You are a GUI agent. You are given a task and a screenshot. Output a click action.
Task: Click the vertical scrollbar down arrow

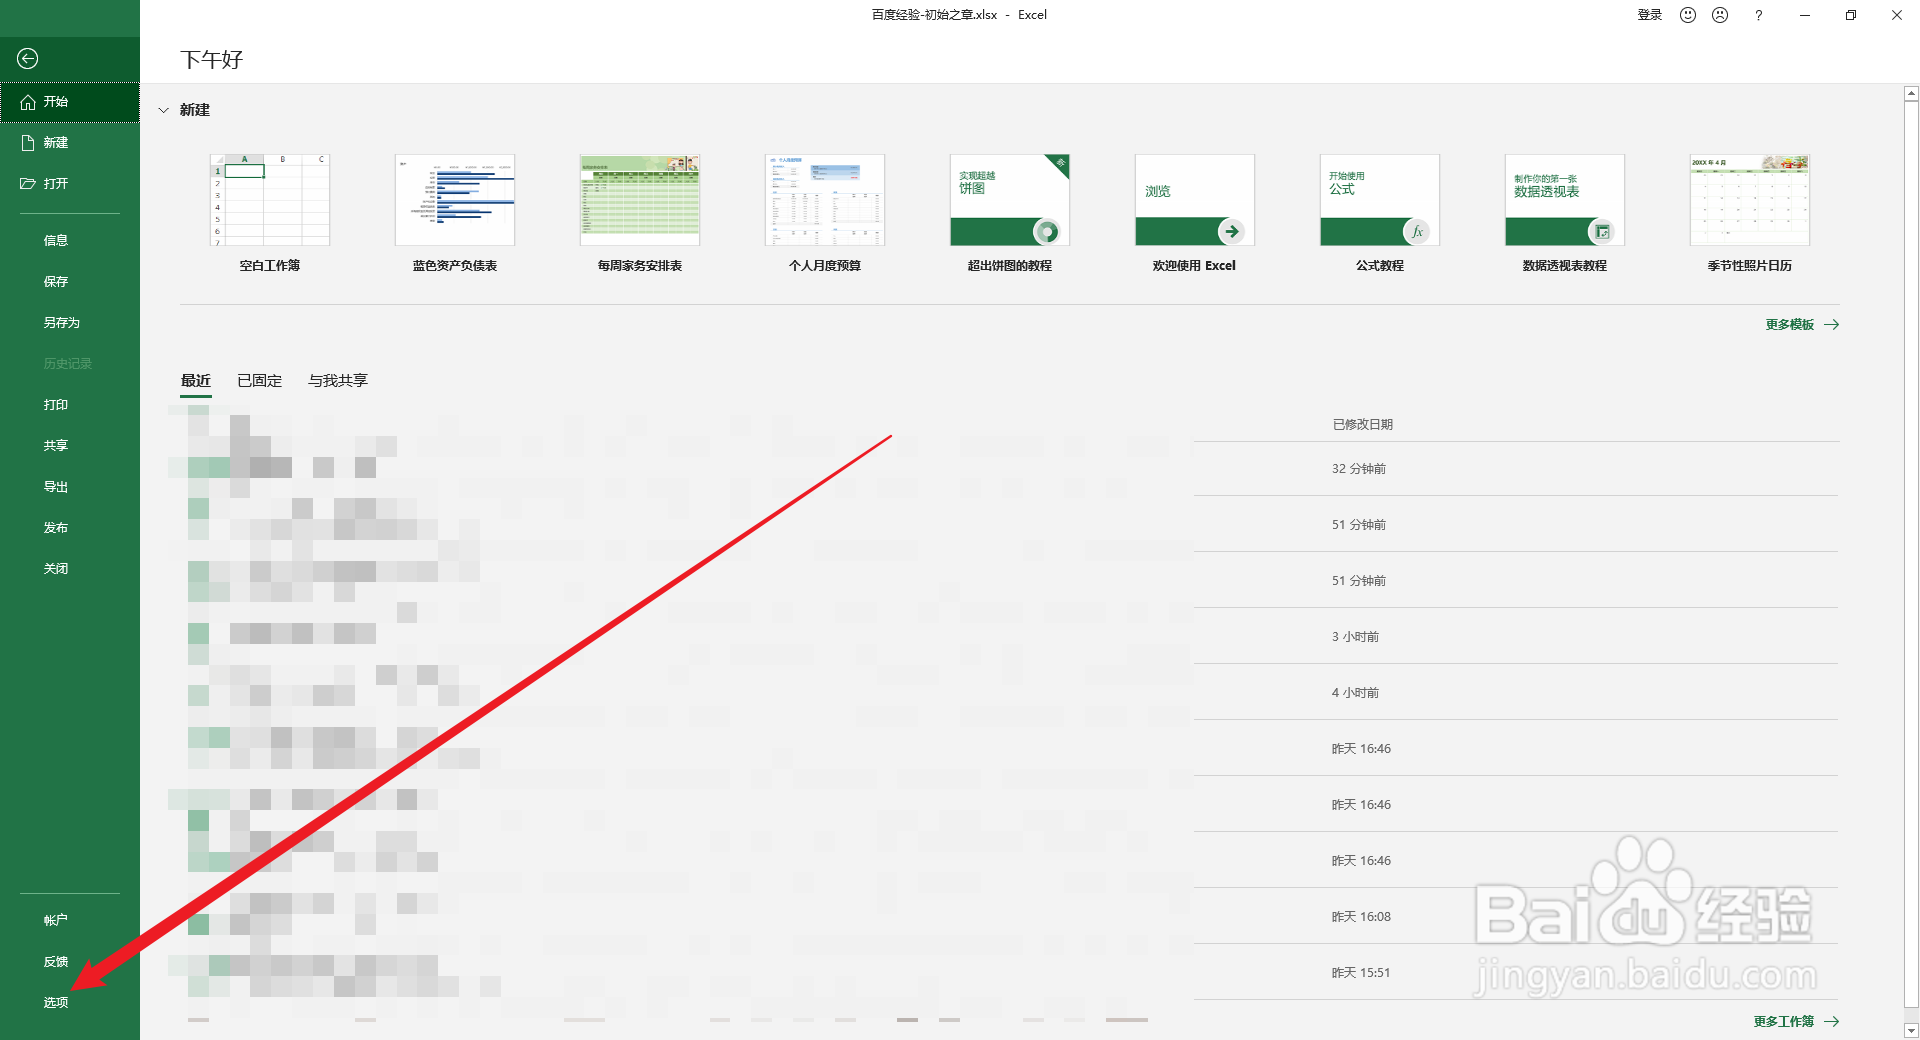[1911, 1030]
